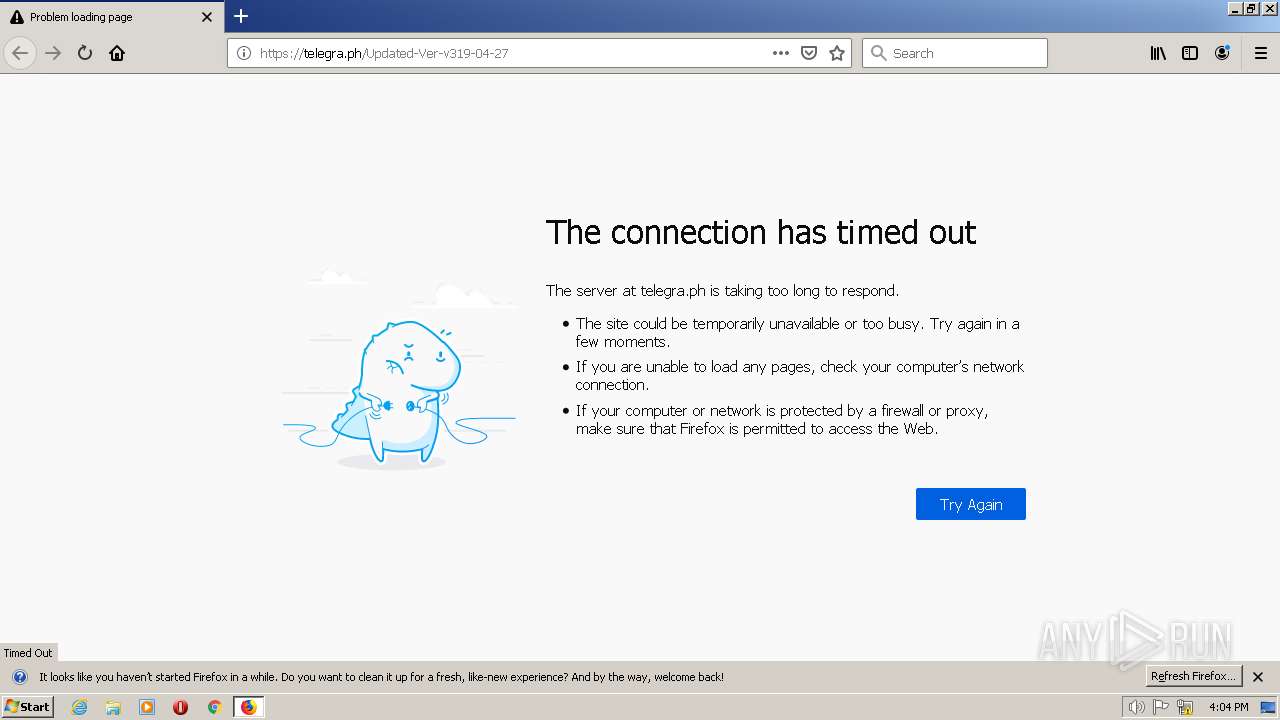Click the show desktop tray icon
1280x720 pixels.
pos(1268,707)
